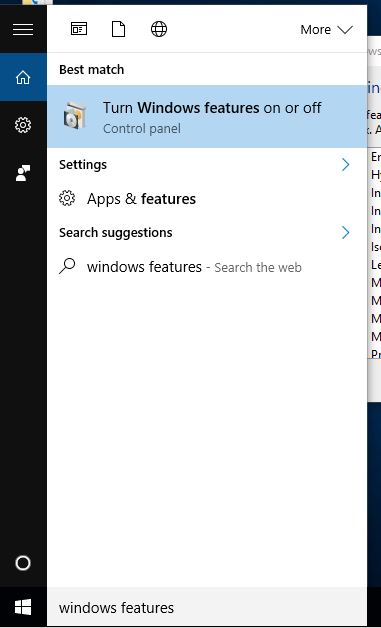Expand Search suggestions chevron
Viewport: 381px width, 628px height.
[x=345, y=233]
